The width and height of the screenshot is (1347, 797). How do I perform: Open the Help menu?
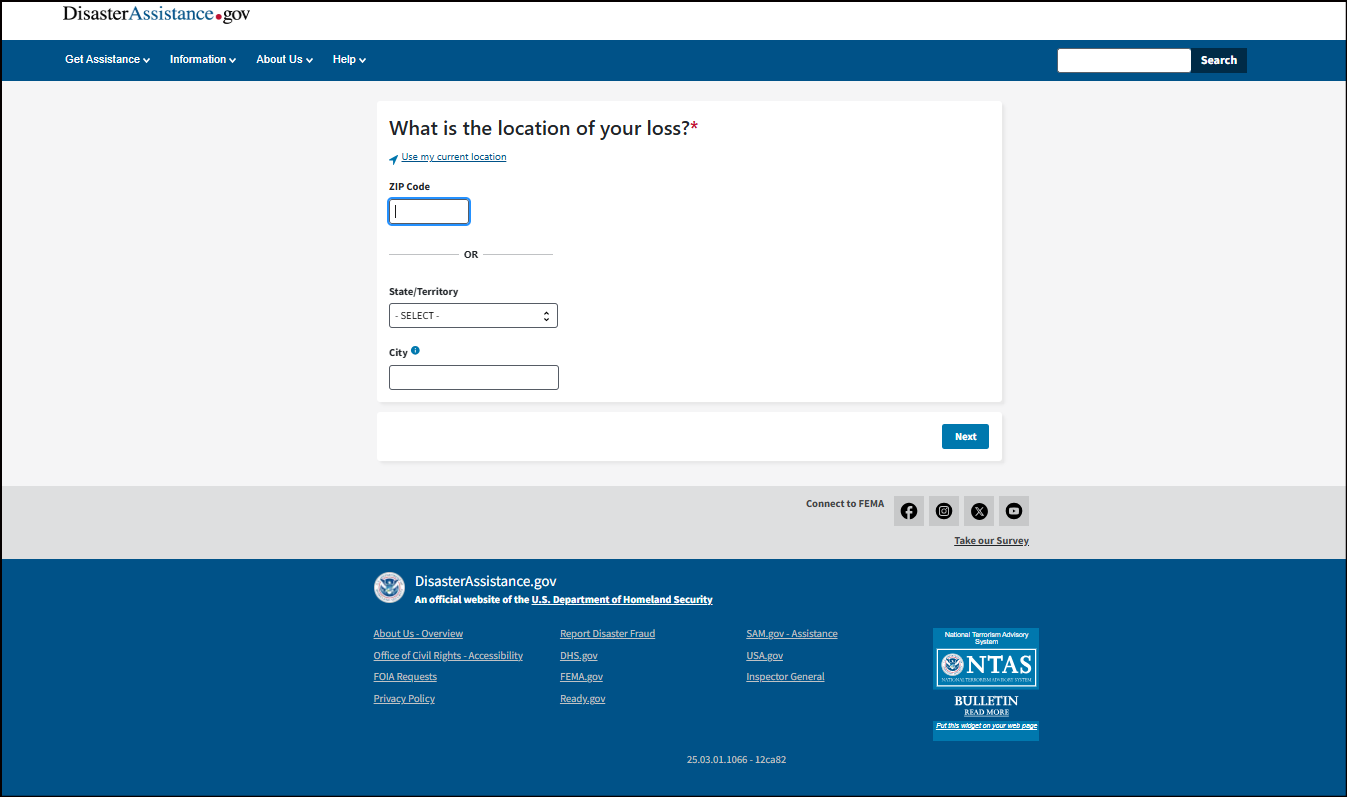coord(349,60)
